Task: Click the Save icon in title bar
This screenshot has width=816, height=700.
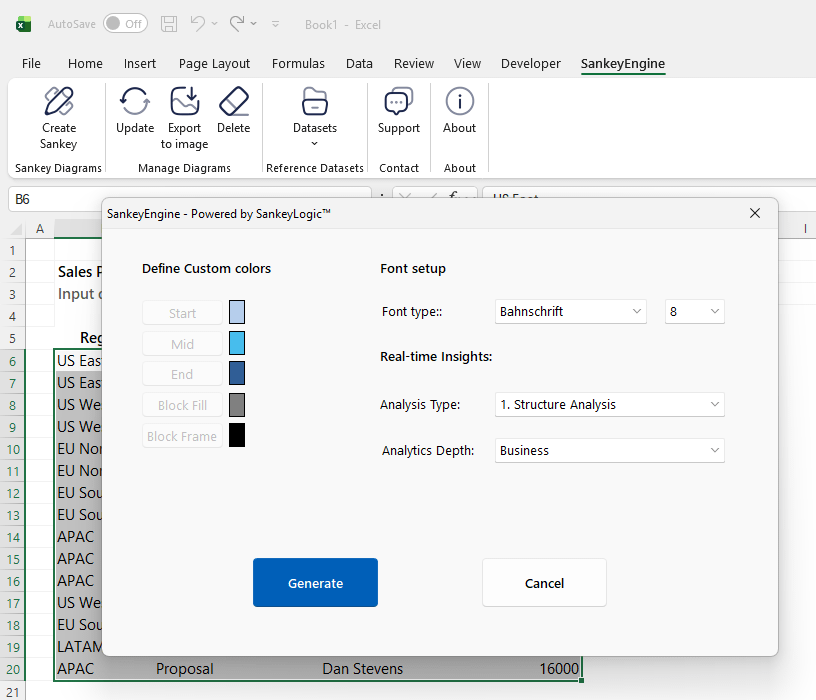Action: tap(169, 24)
